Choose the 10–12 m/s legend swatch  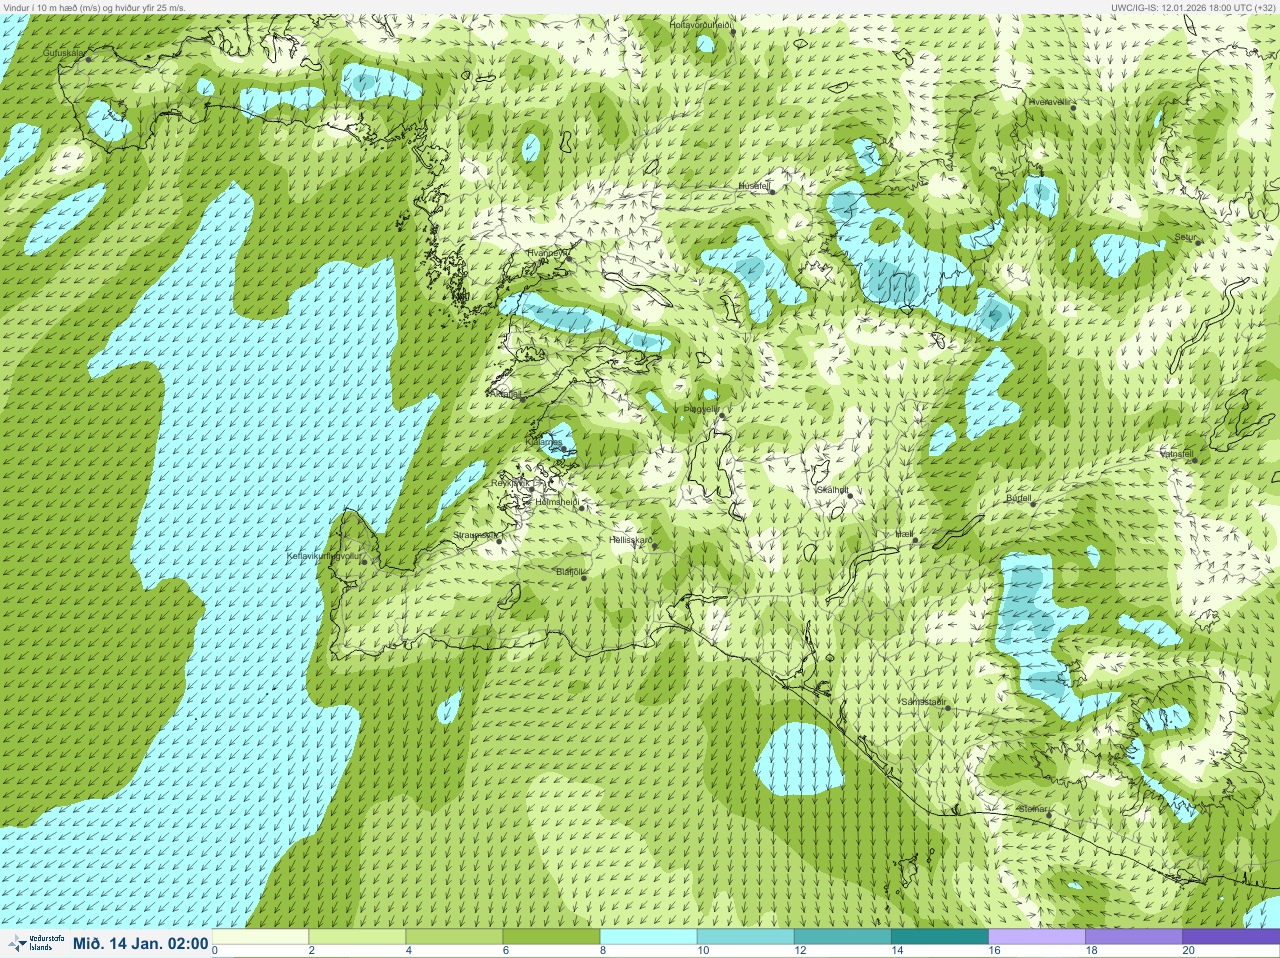[746, 937]
